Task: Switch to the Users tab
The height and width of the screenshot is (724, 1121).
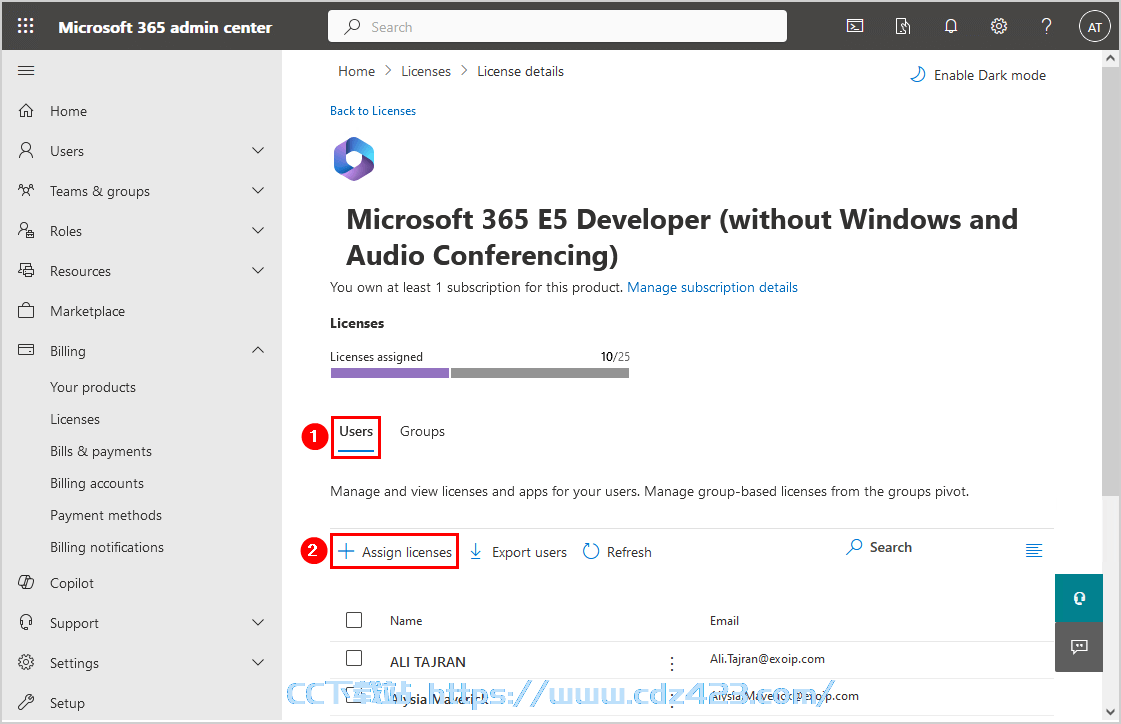Action: coord(356,431)
